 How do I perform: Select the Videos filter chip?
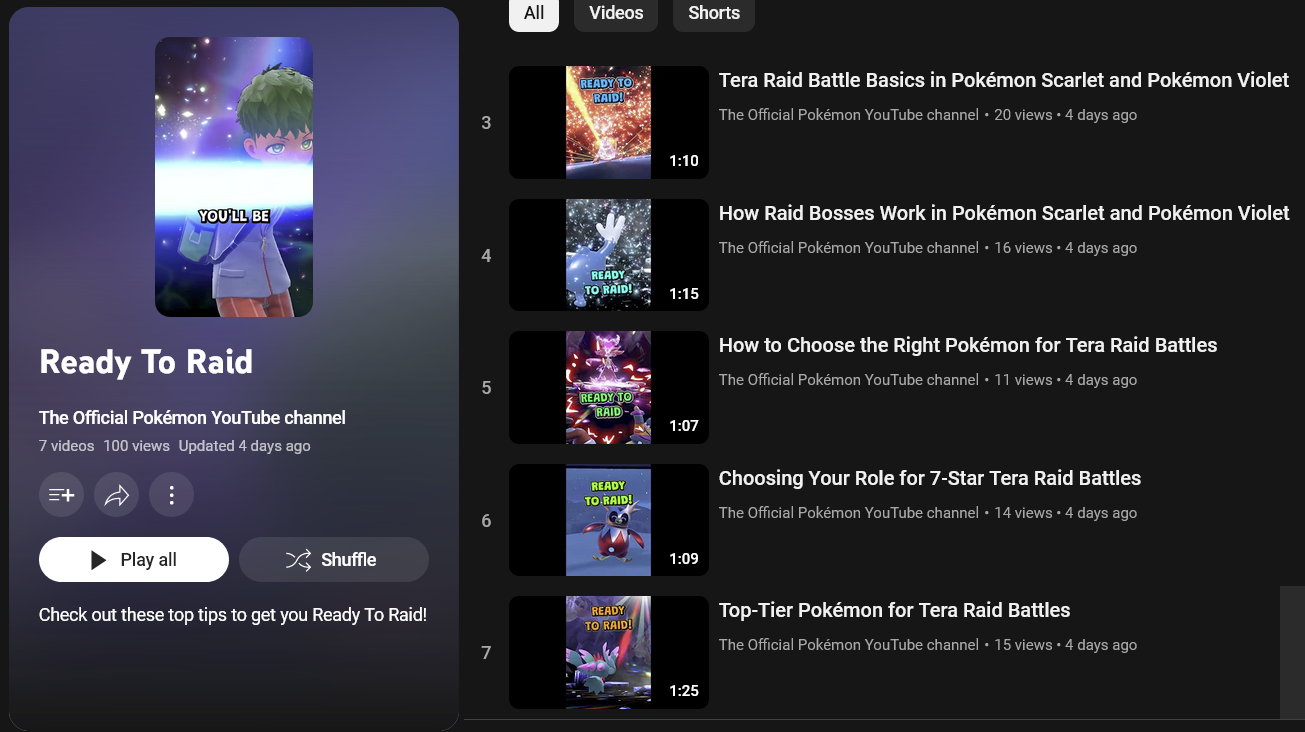pos(616,13)
